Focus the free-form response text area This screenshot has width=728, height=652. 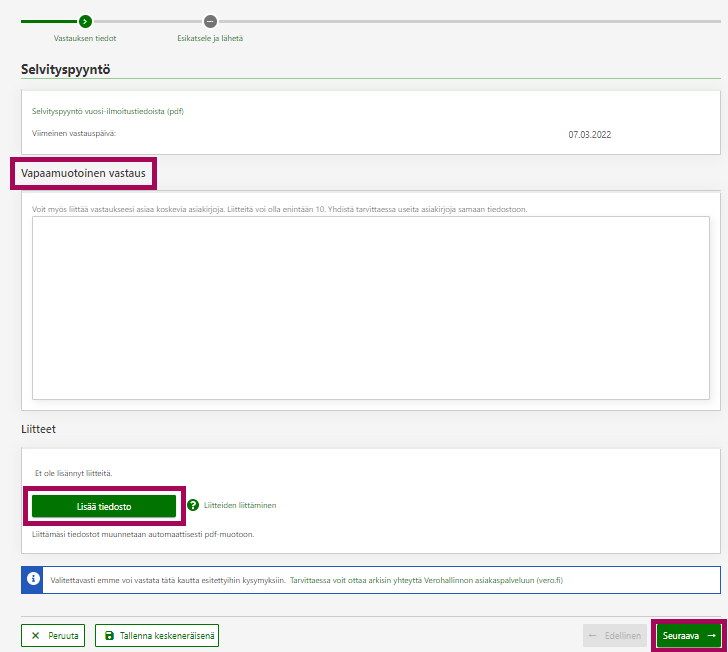click(369, 308)
